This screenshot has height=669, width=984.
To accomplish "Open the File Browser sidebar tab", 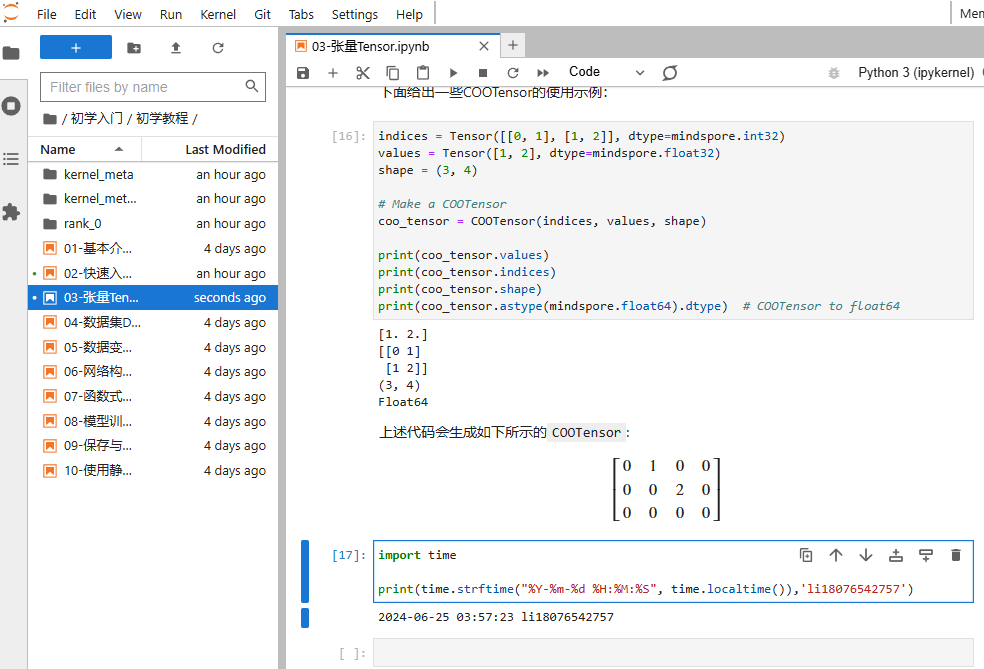I will point(11,53).
